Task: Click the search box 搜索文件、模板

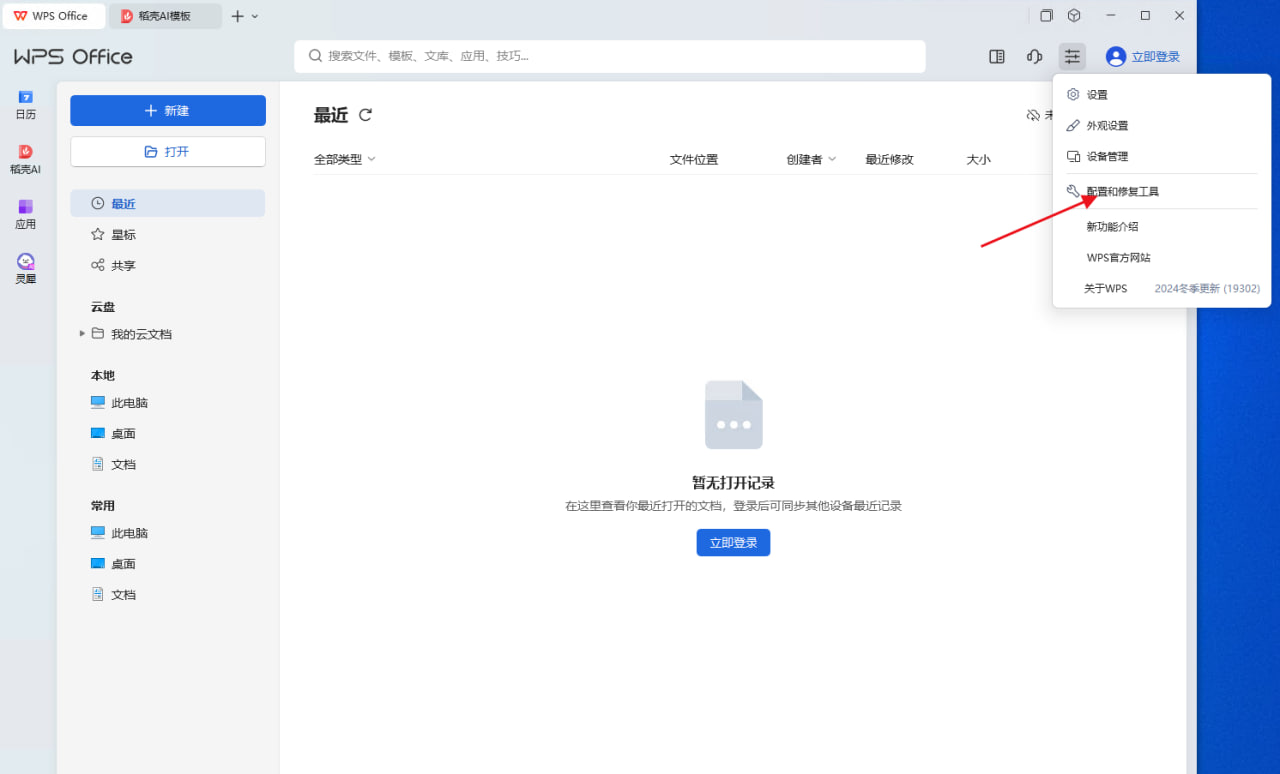Action: point(610,57)
